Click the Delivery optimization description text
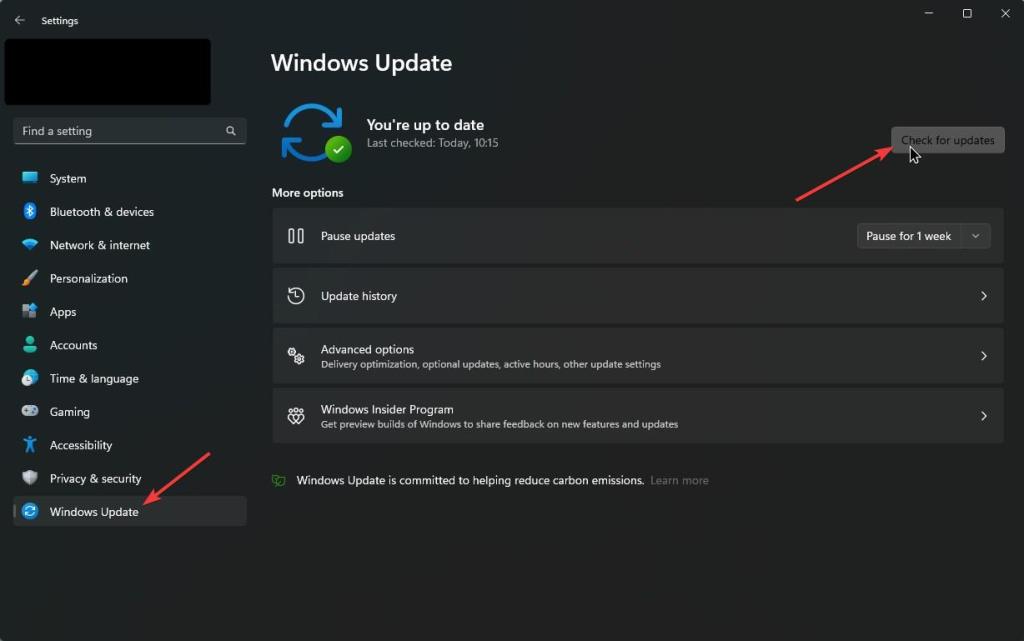This screenshot has width=1024, height=641. click(490, 364)
